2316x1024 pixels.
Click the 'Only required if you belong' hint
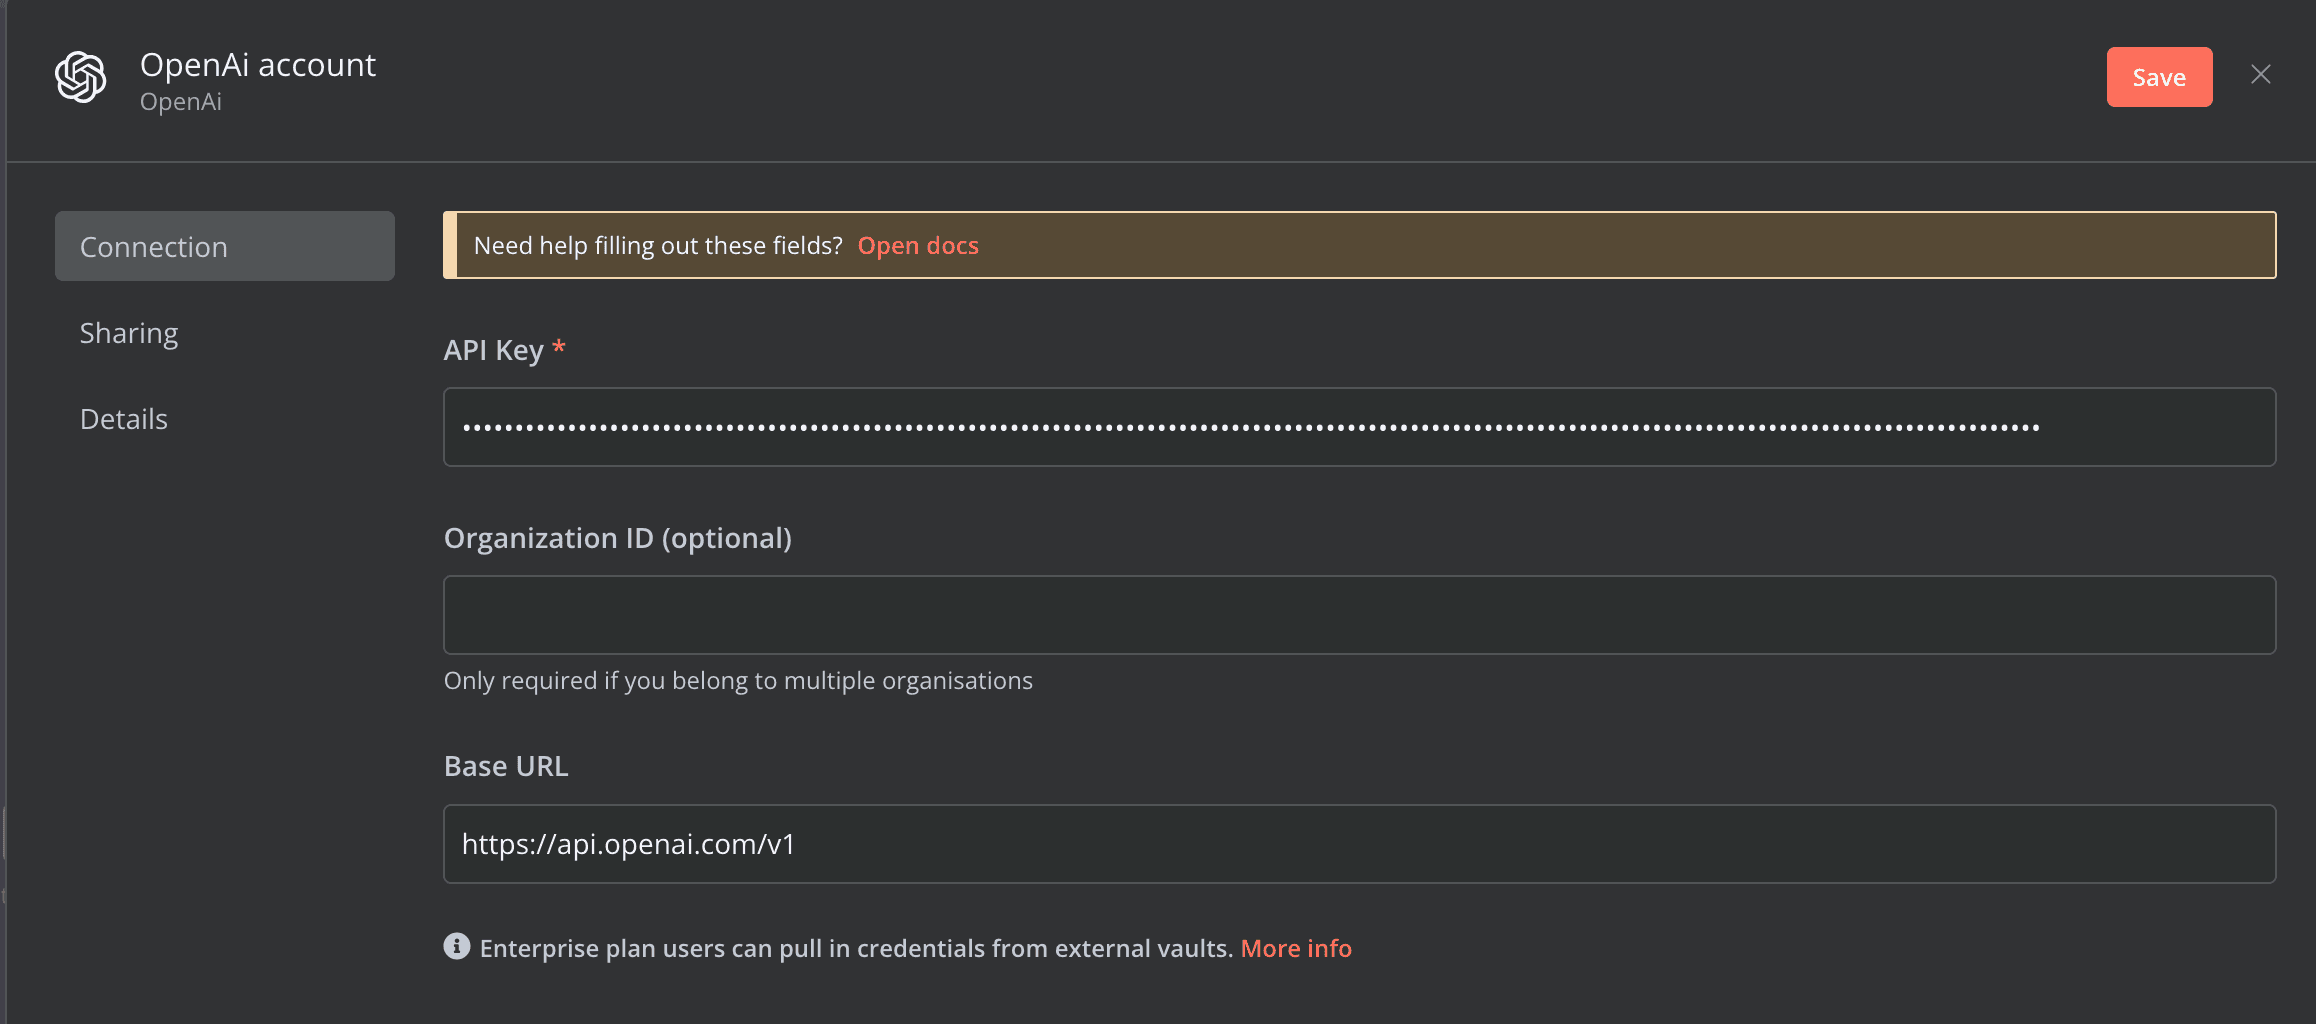(x=738, y=681)
